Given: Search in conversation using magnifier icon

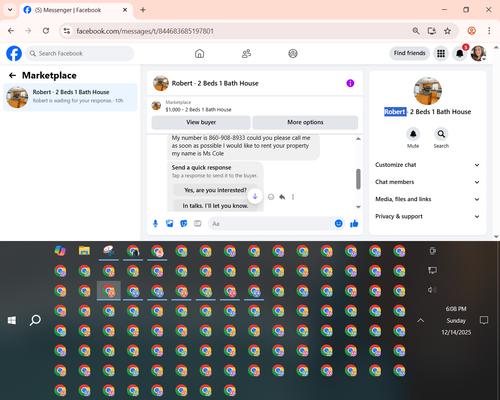Looking at the screenshot, I should click(441, 134).
